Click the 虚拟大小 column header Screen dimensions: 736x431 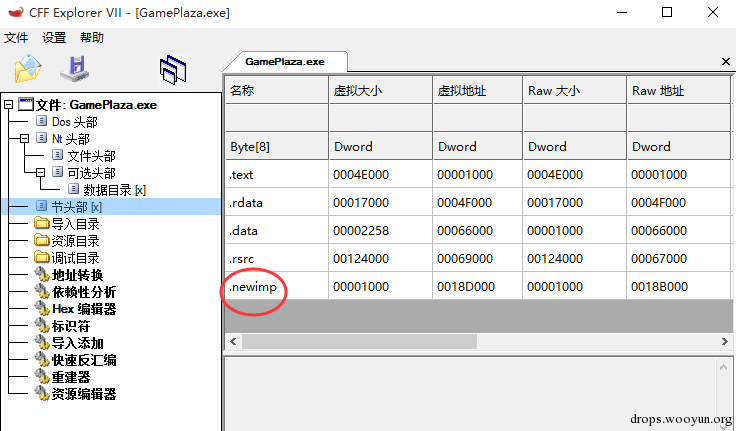click(381, 90)
